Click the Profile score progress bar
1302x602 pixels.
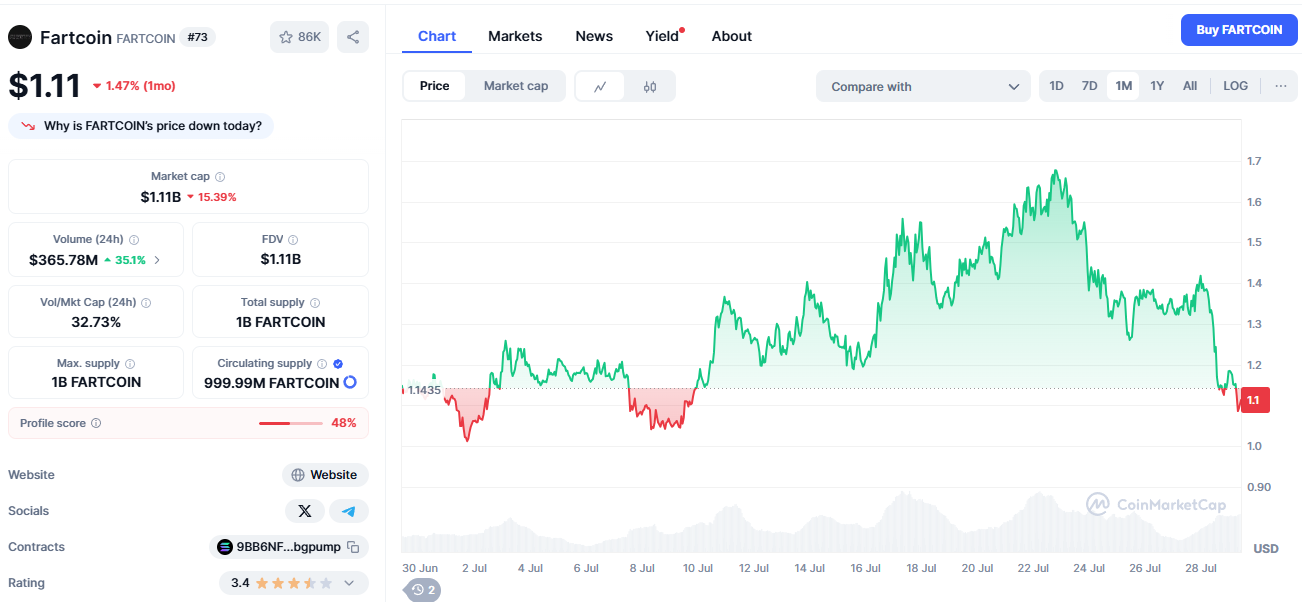(x=291, y=423)
